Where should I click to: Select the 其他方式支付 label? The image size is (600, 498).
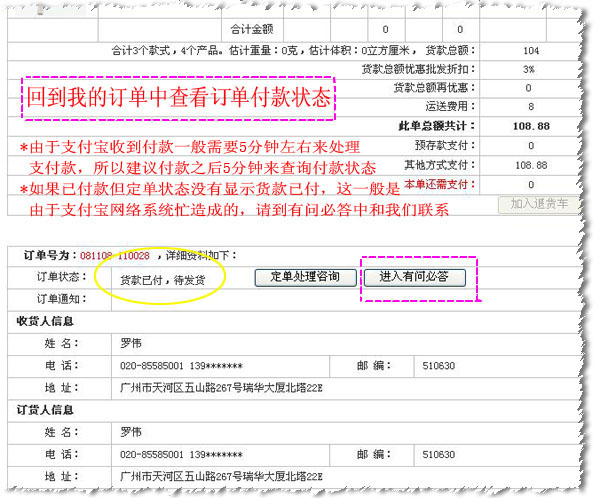coord(440,165)
